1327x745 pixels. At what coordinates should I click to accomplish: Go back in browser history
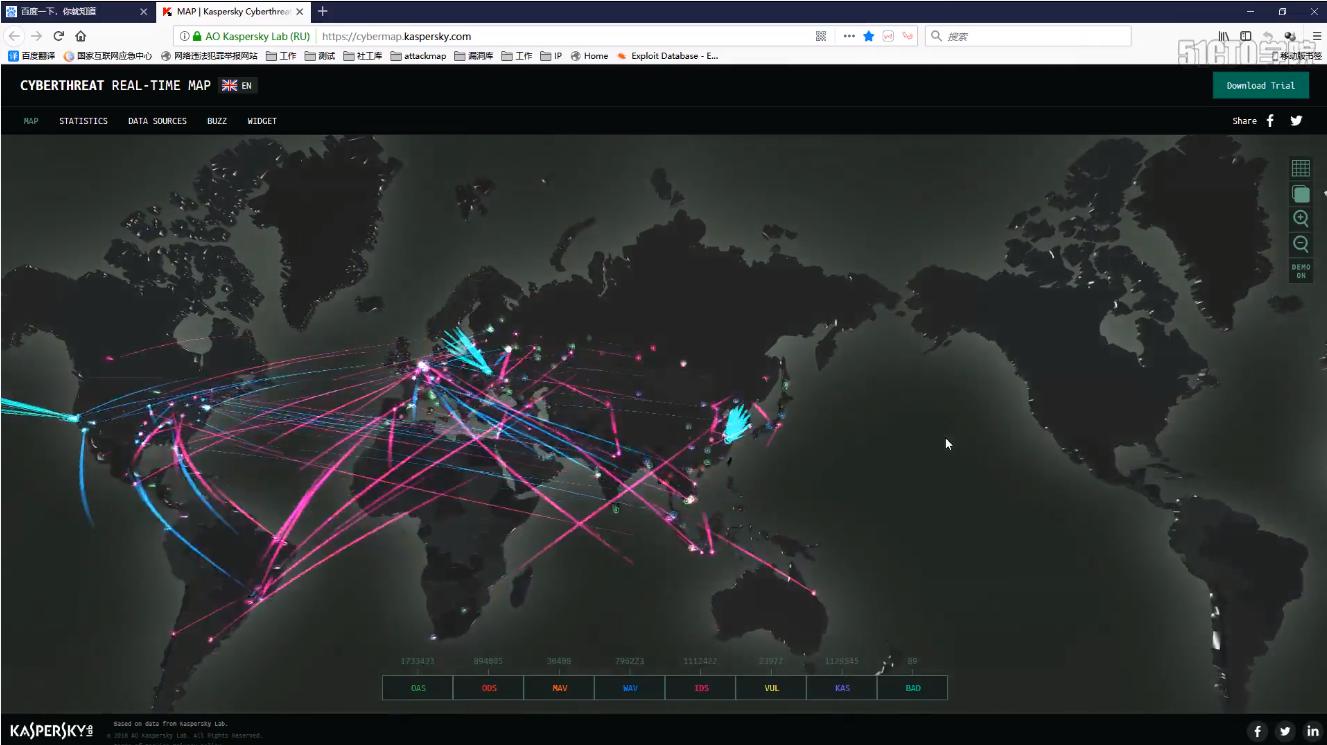click(14, 36)
